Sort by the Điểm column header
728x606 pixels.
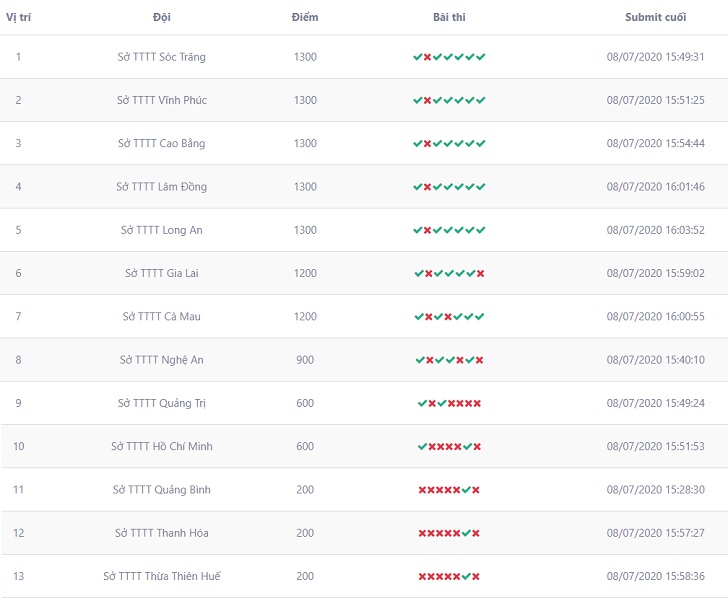(x=305, y=17)
